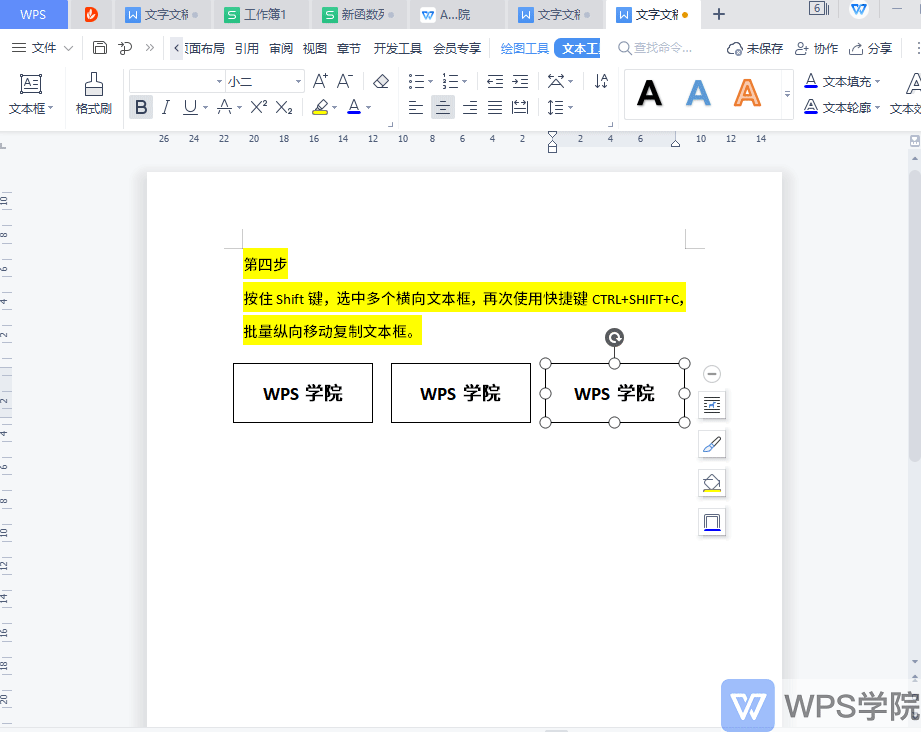Toggle center paragraph alignment
The width and height of the screenshot is (921, 732).
[442, 107]
